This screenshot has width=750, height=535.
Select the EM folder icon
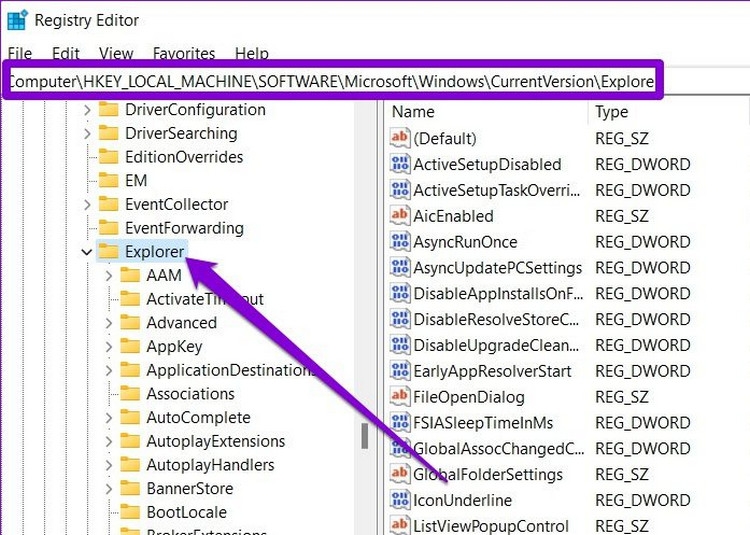(109, 180)
